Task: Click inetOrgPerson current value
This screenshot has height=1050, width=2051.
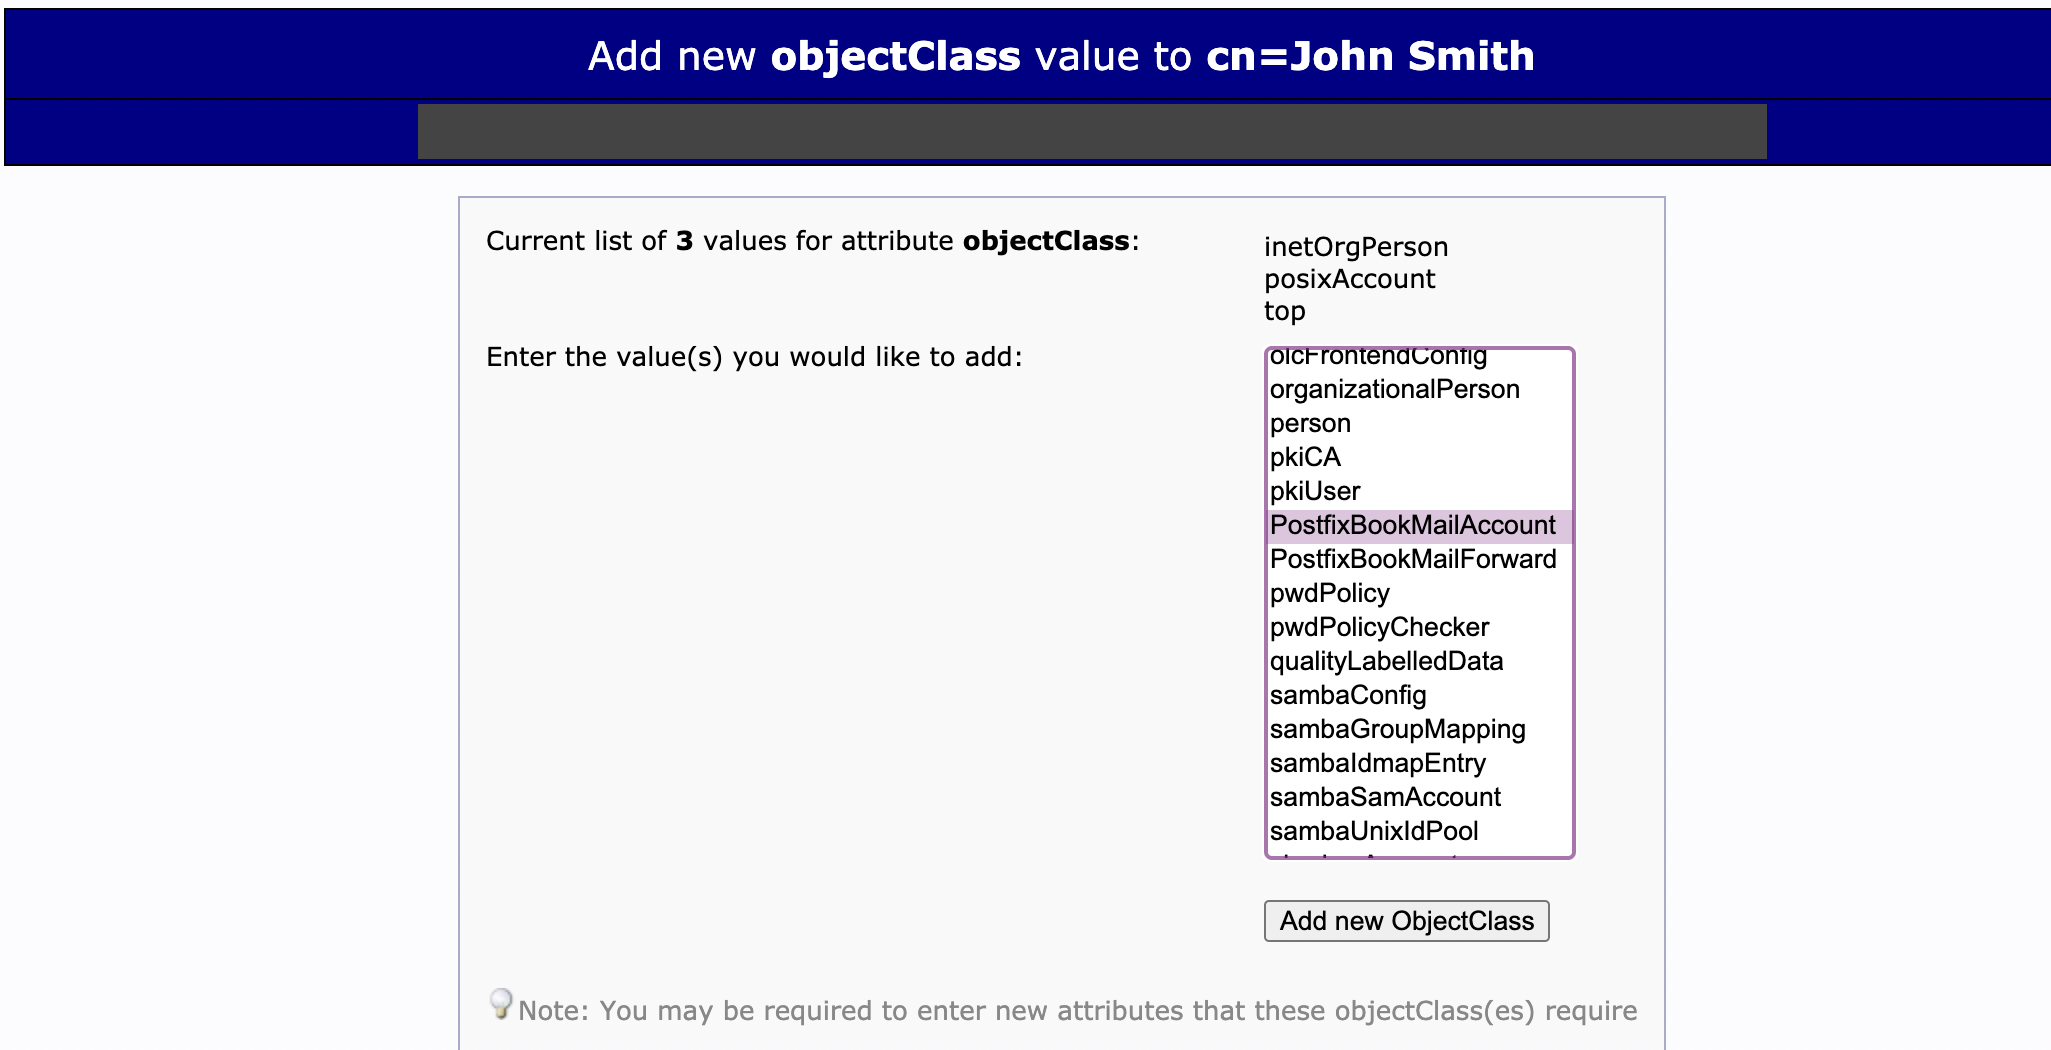Action: tap(1355, 247)
